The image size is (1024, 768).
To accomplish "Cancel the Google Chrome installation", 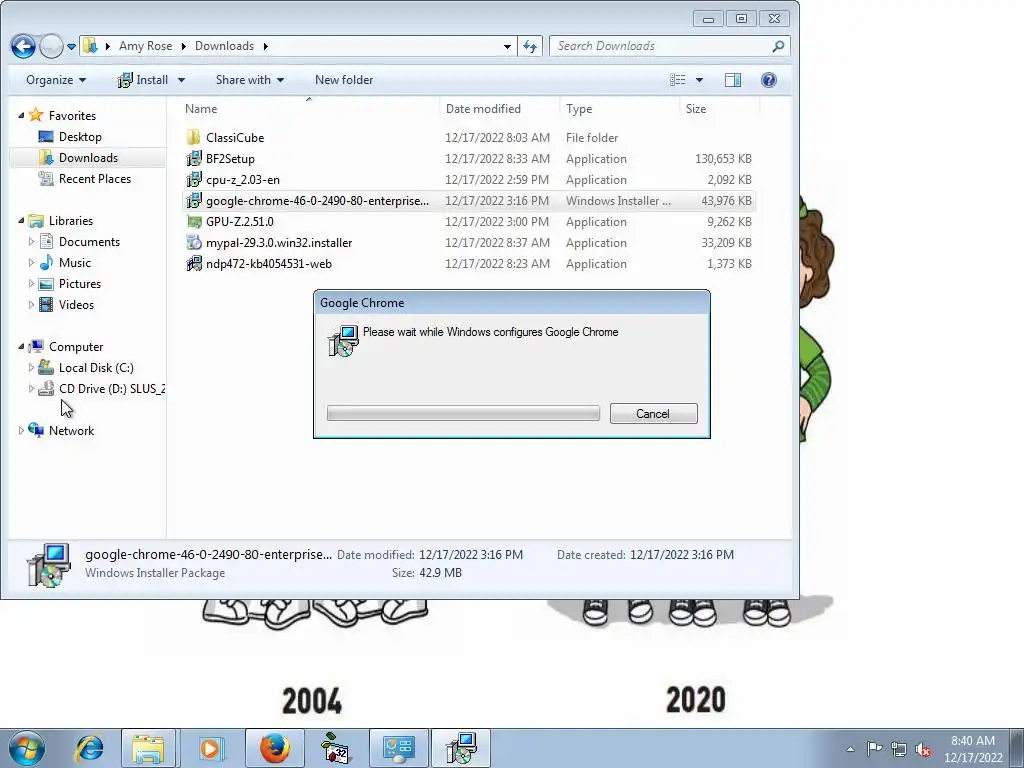I will click(653, 413).
